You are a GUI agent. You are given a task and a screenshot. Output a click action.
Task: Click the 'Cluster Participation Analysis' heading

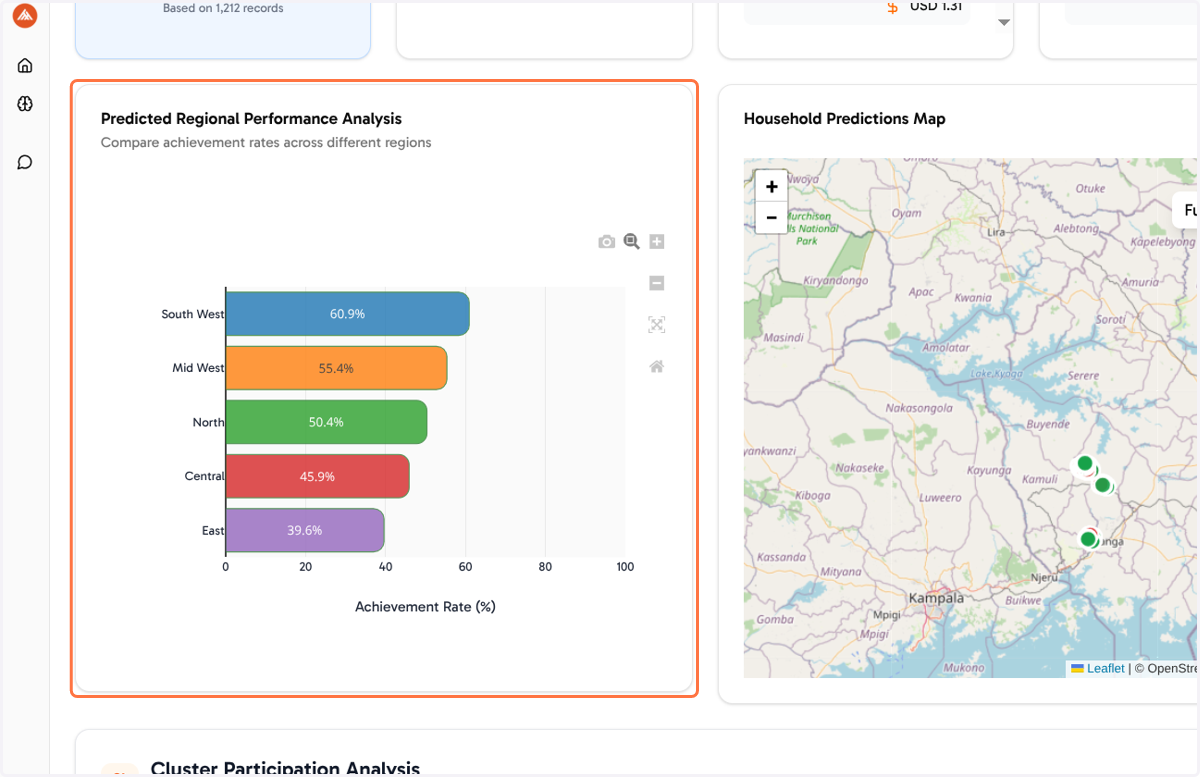[285, 768]
